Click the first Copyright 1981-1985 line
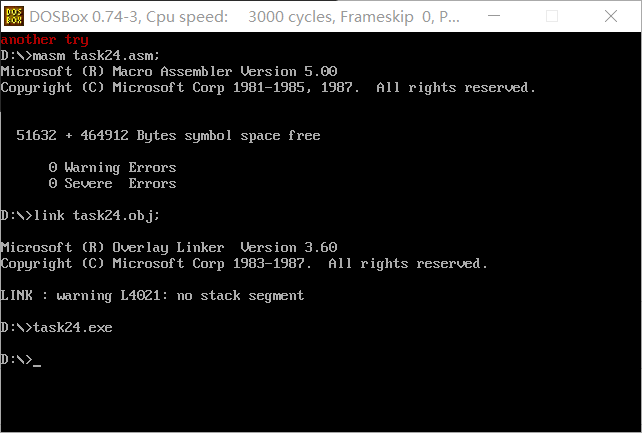The image size is (642, 433). pyautogui.click(x=268, y=87)
